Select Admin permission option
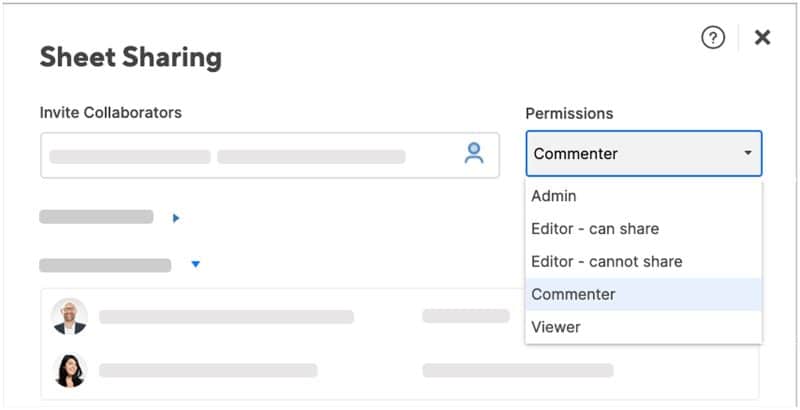 (x=644, y=196)
